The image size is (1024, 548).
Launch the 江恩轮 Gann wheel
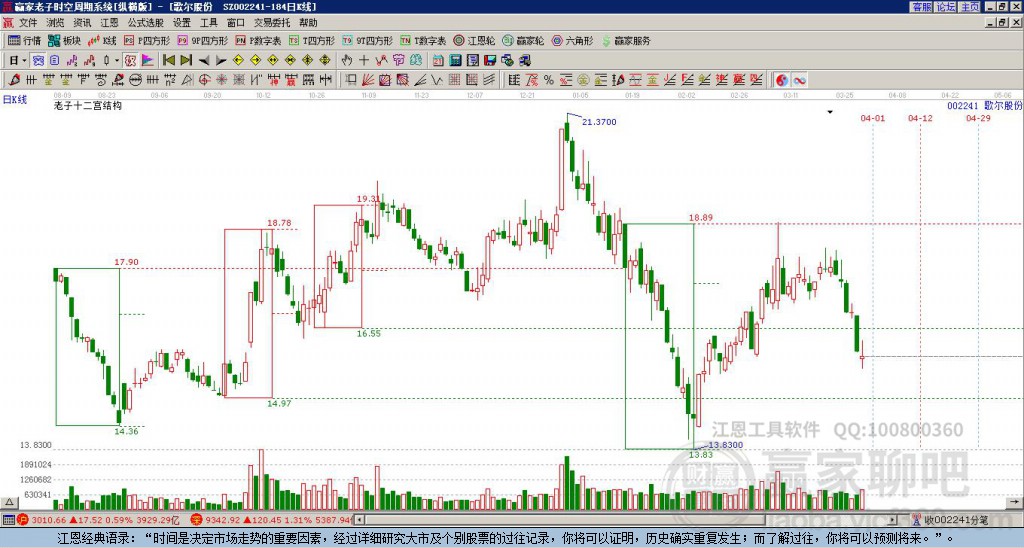(474, 40)
